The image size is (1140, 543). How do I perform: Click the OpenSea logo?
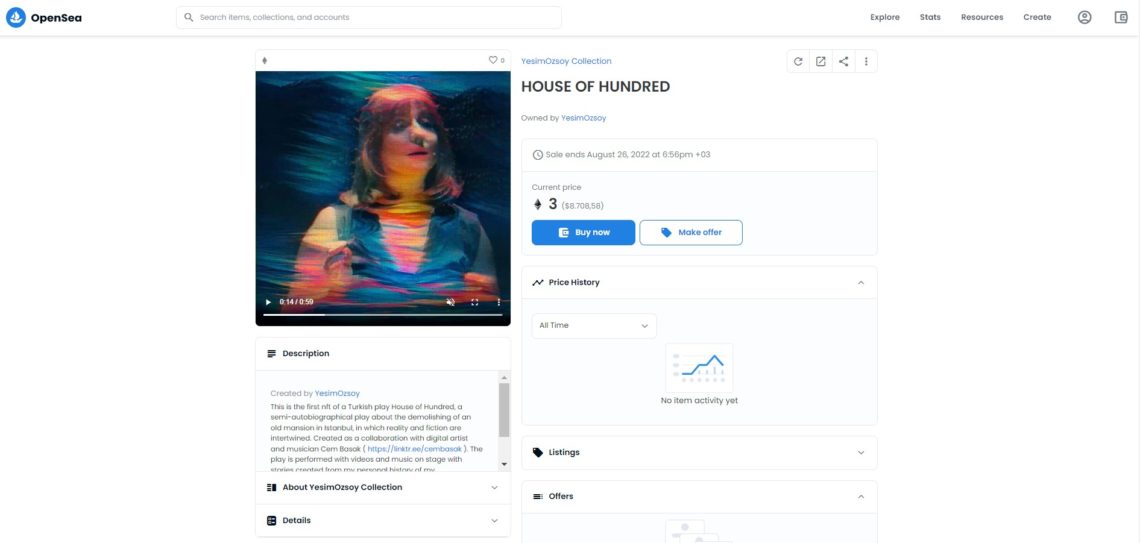pos(44,17)
